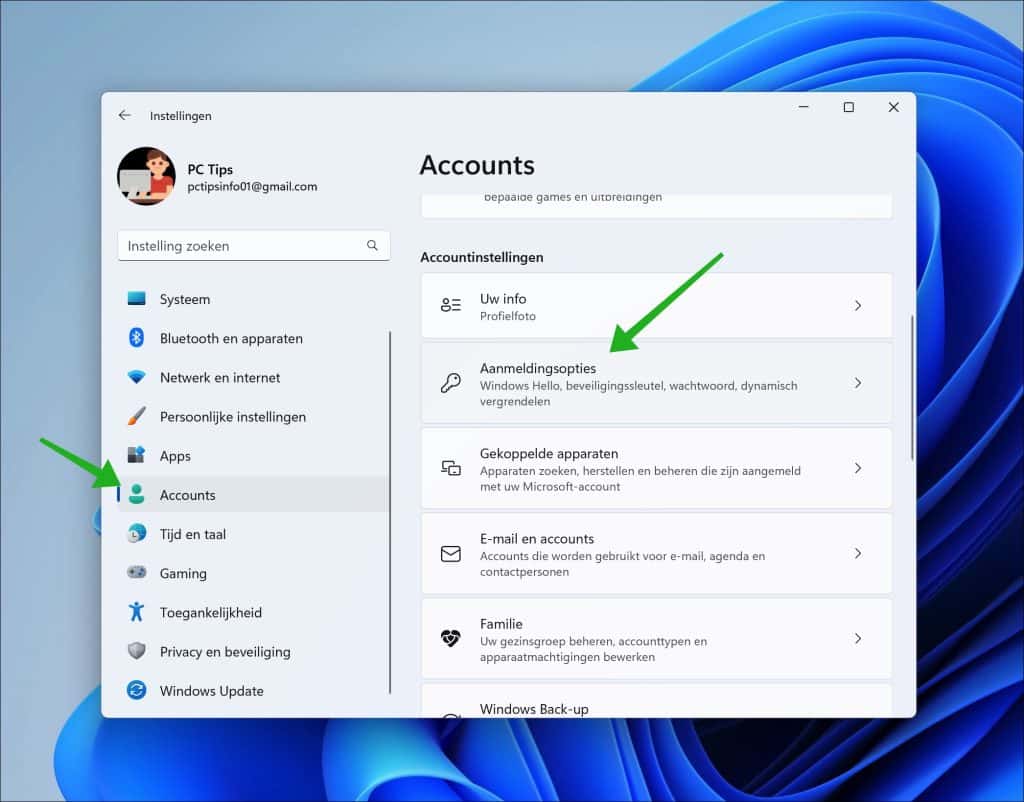1024x802 pixels.
Task: Open the Privacy en beveiliging label
Action: coord(225,652)
